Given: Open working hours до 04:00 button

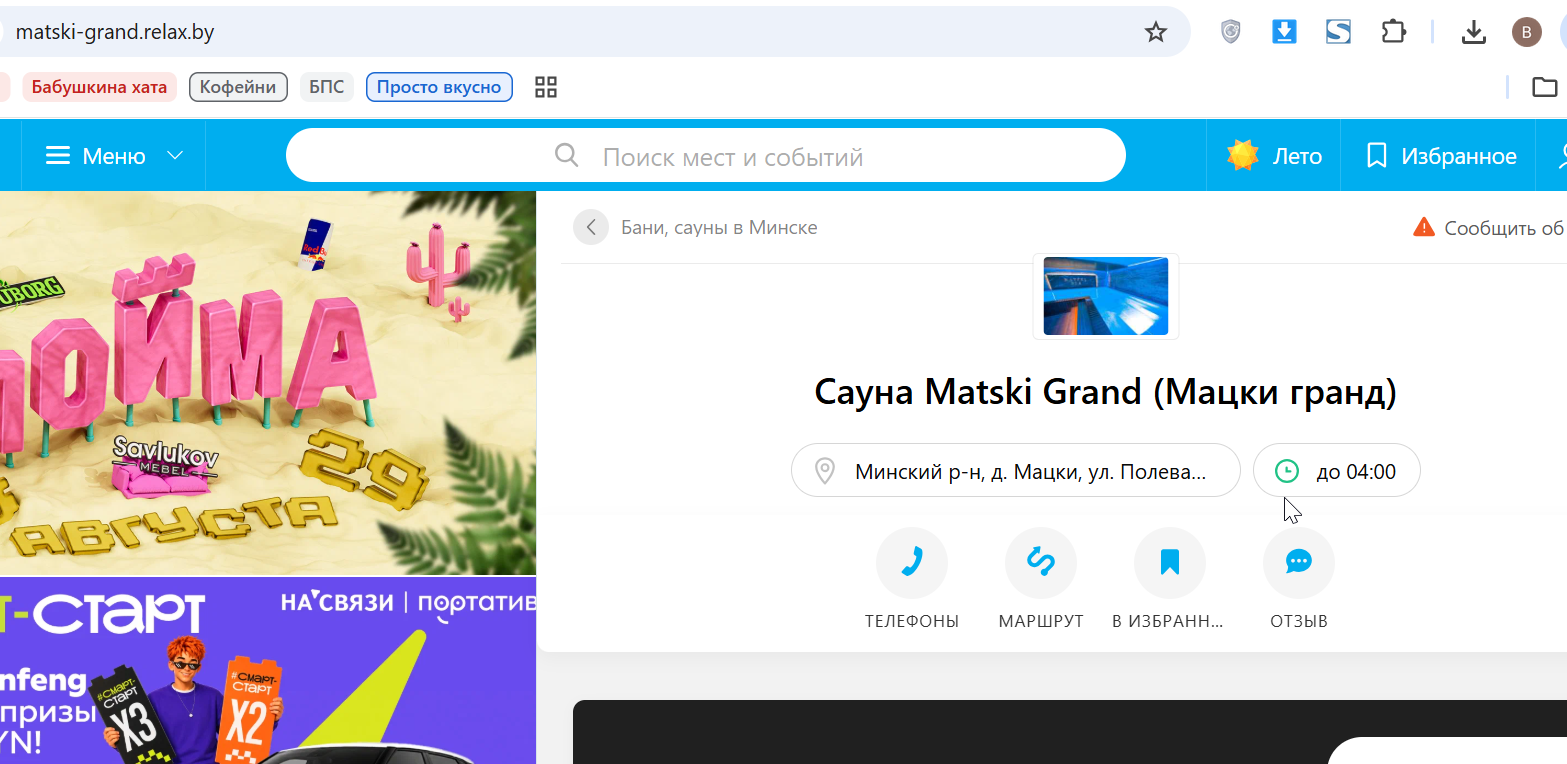Looking at the screenshot, I should pos(1337,470).
